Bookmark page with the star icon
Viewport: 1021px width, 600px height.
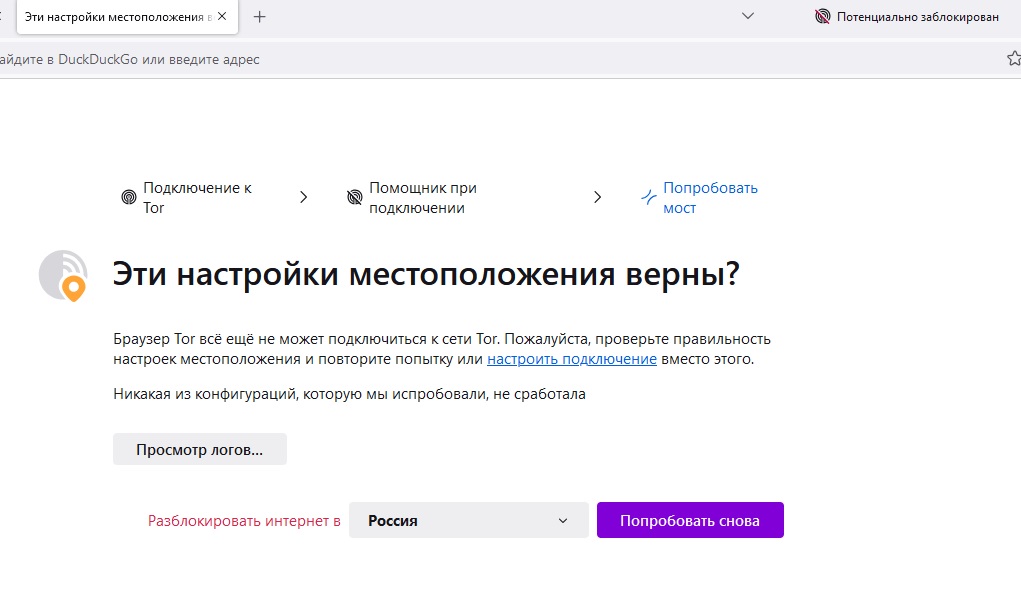coord(1014,59)
